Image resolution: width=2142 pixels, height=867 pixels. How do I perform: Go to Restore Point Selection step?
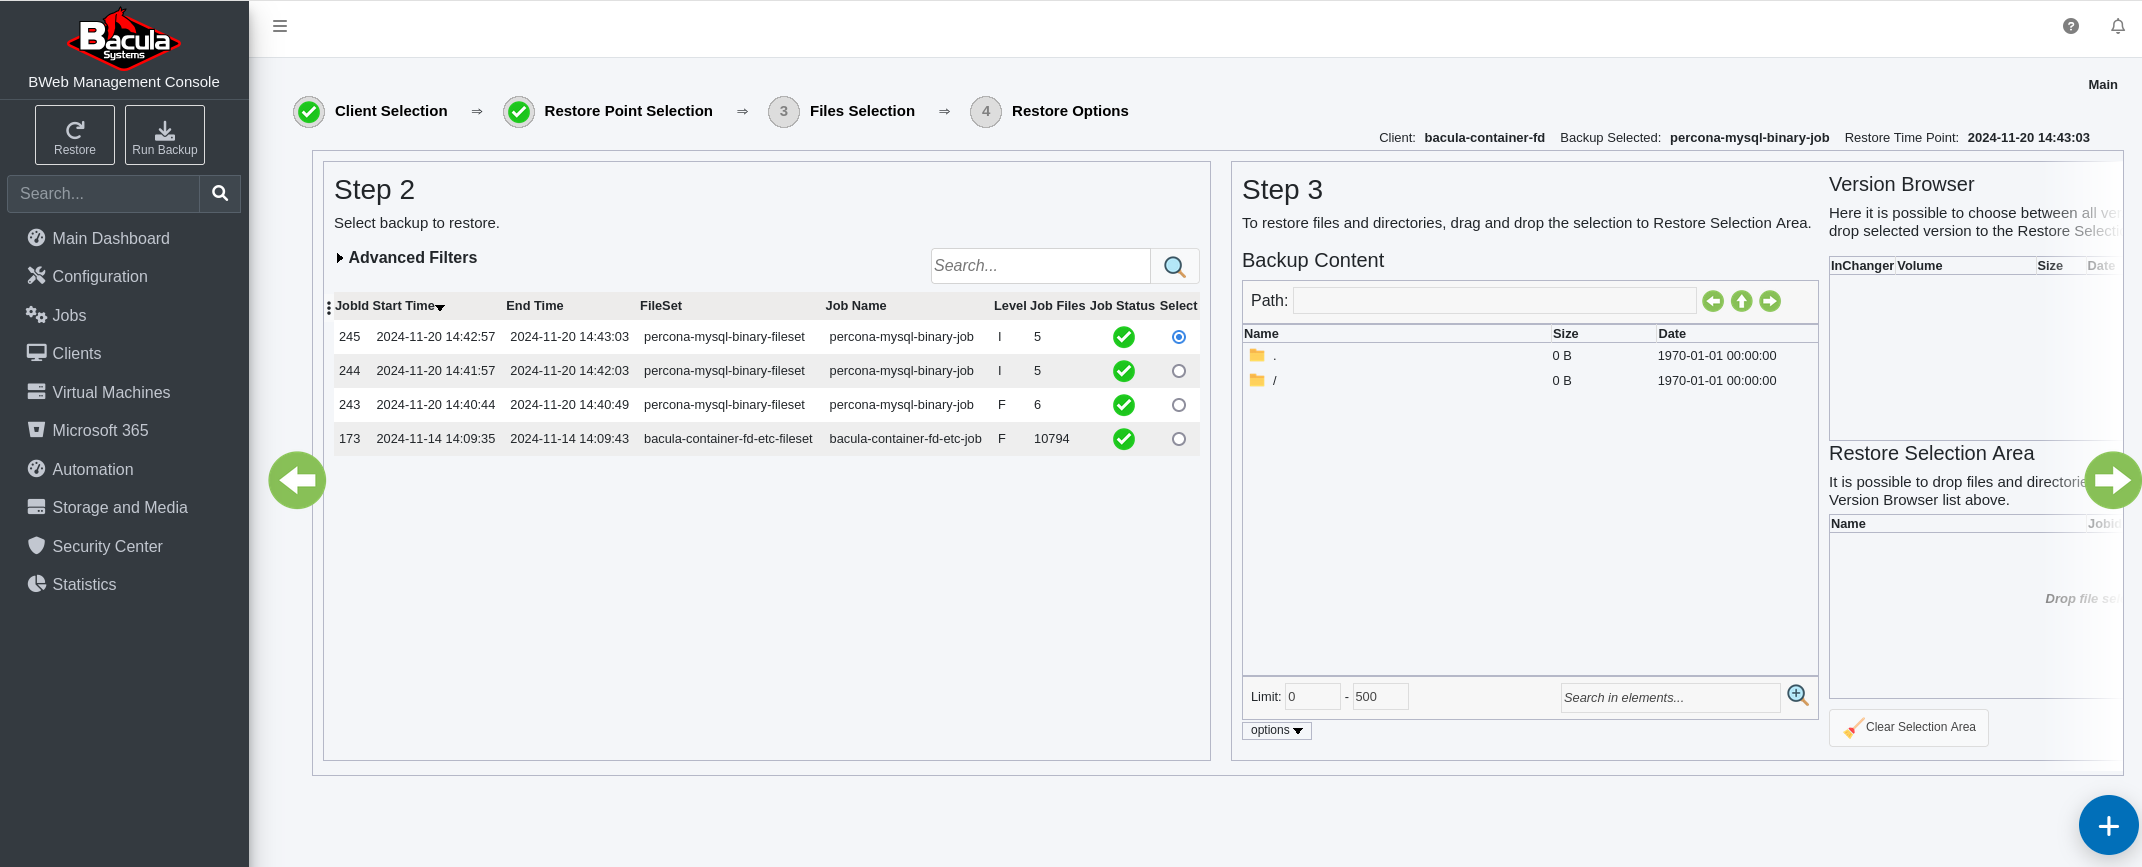[608, 111]
